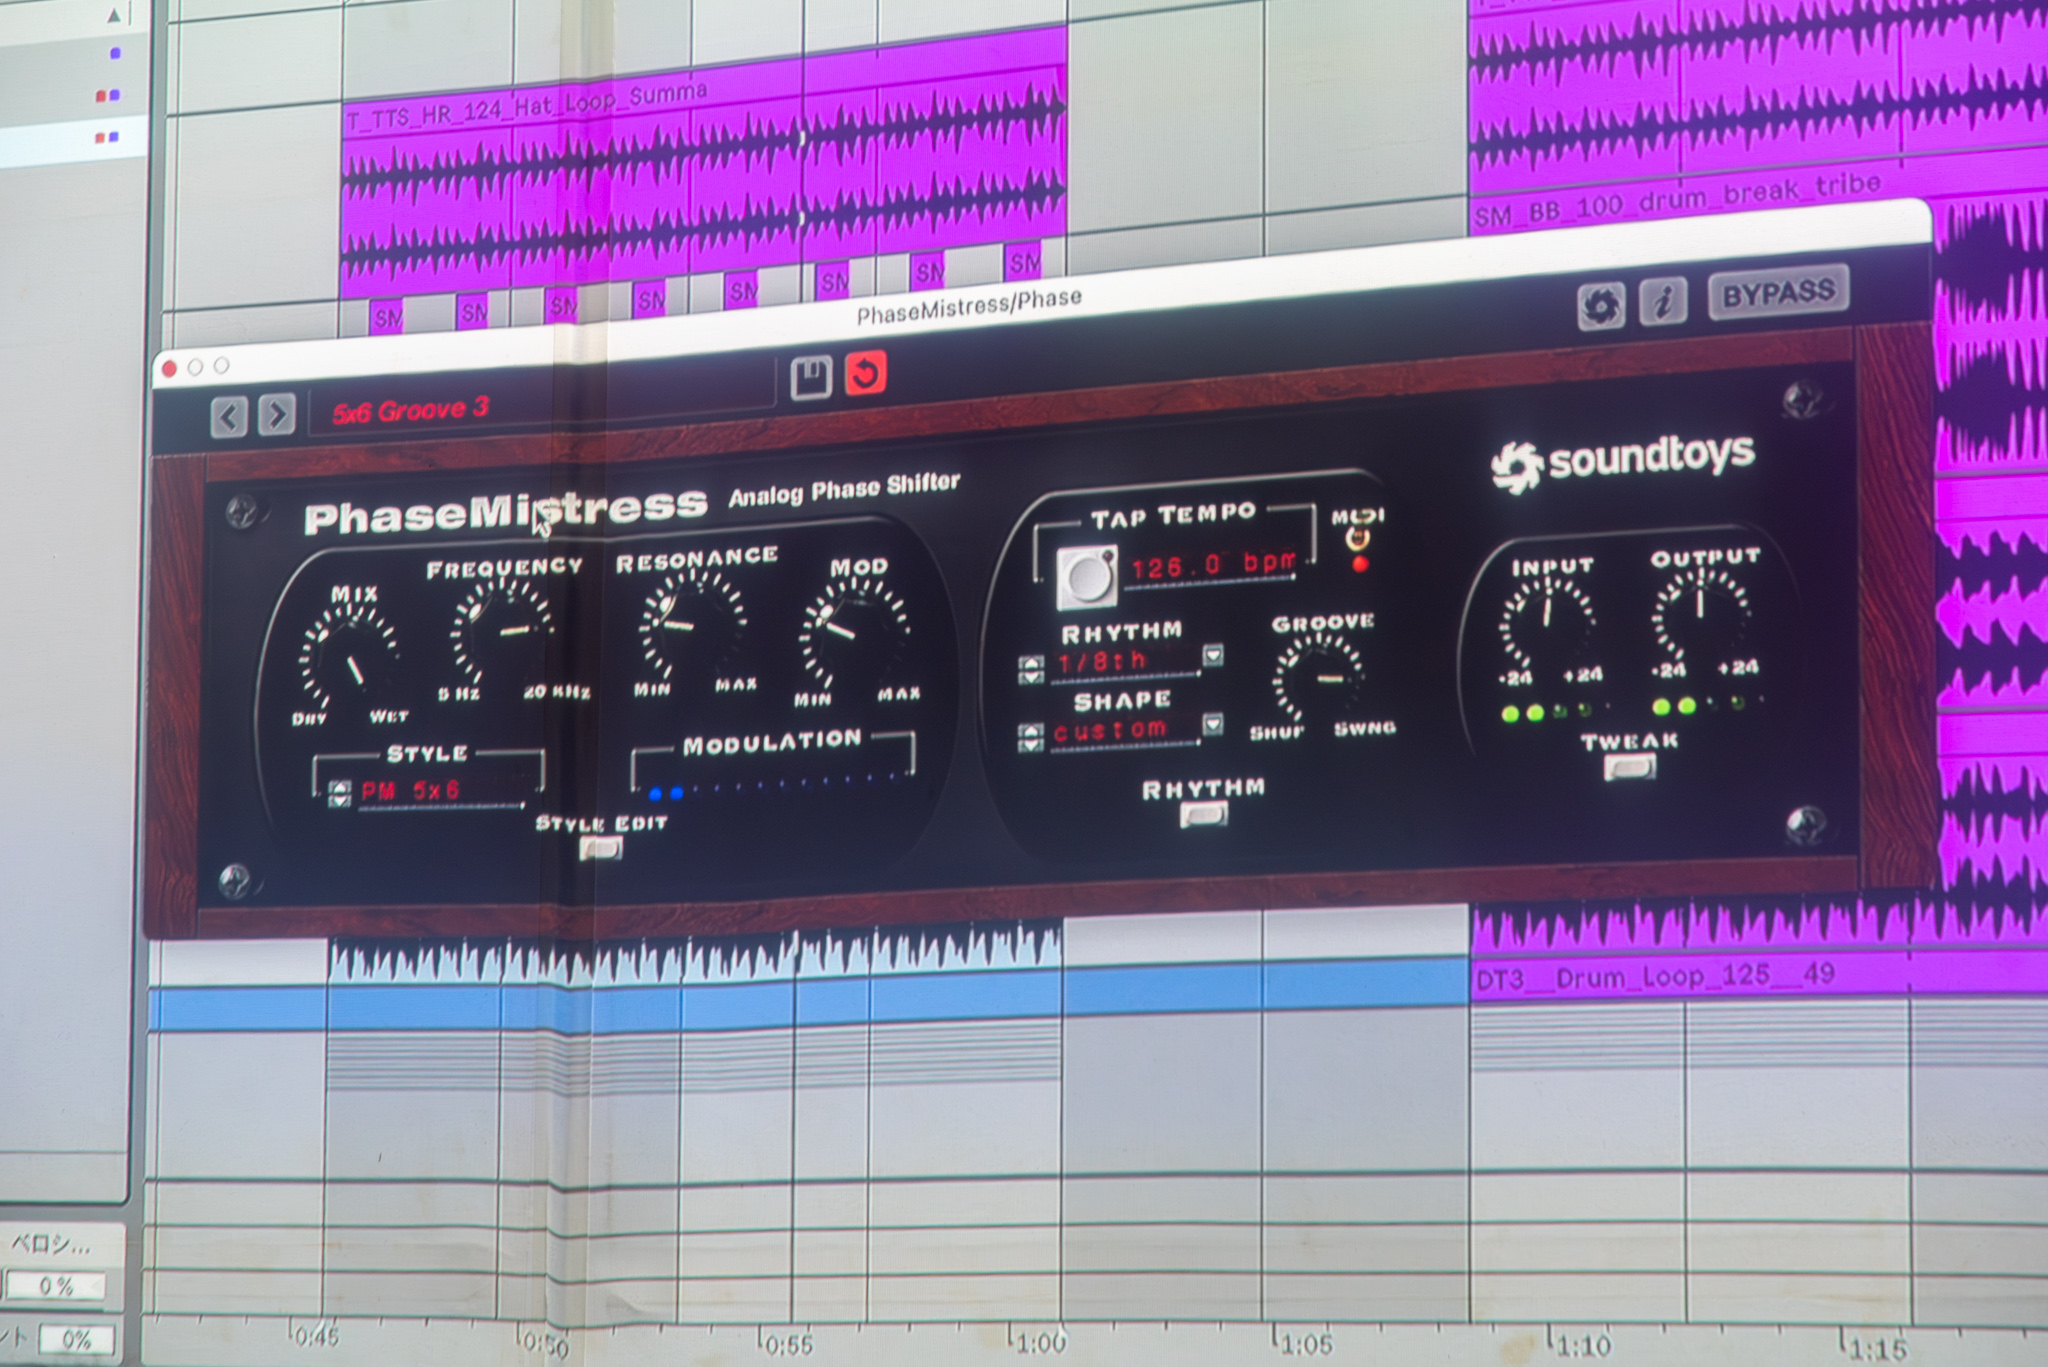
Task: Click the info 'i' icon
Action: (1662, 301)
